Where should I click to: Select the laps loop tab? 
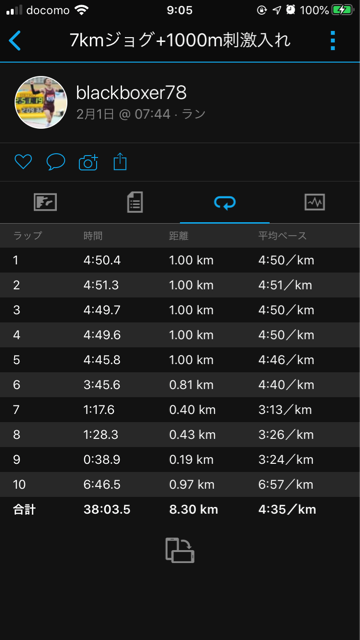tap(225, 202)
